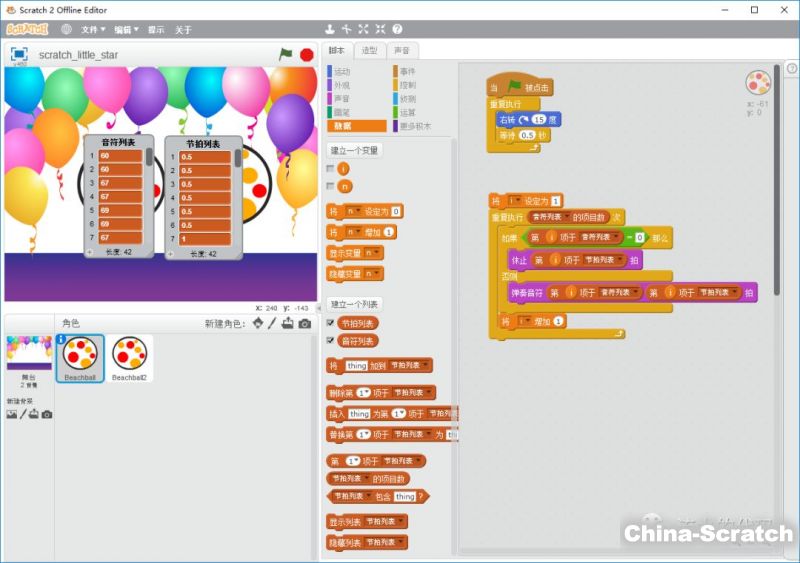Click the 建立一个变量 button
800x563 pixels.
click(354, 150)
